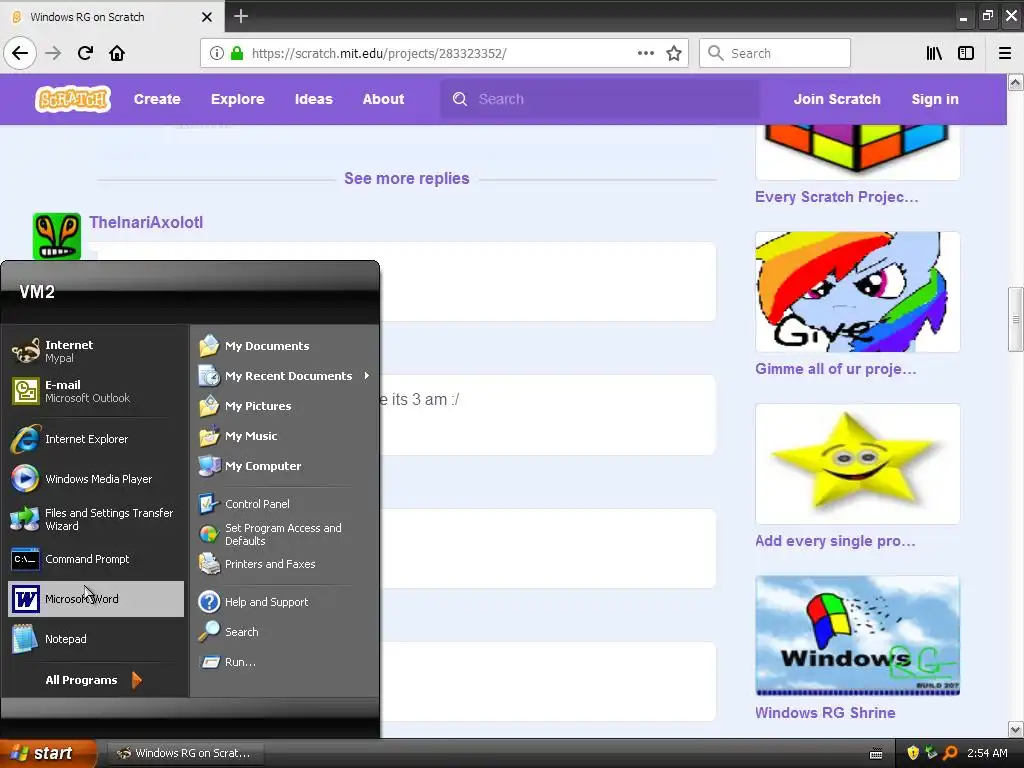The width and height of the screenshot is (1024, 768).
Task: Open Command Prompt
Action: click(x=95, y=559)
